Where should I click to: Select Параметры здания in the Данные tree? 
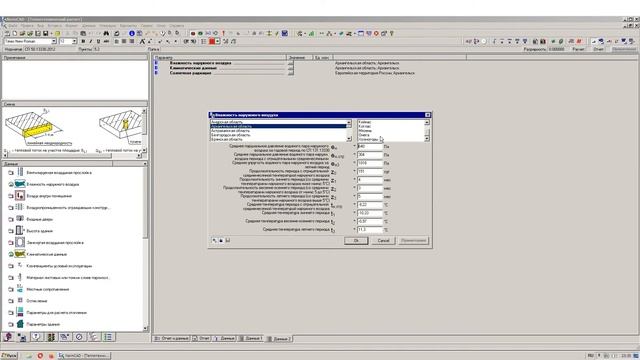click(43, 324)
